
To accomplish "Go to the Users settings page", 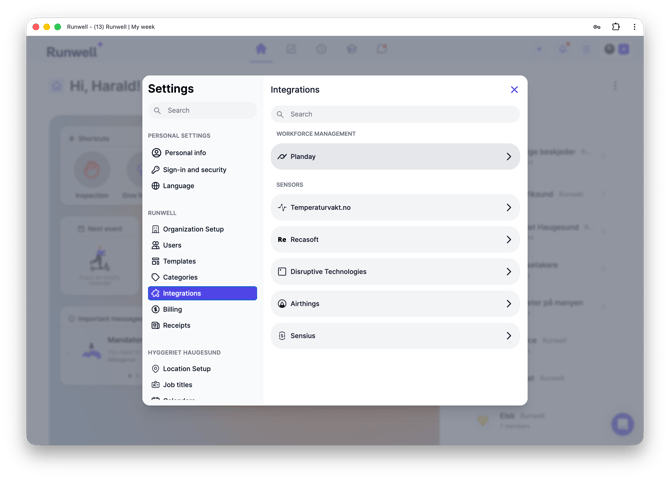I will pyautogui.click(x=202, y=245).
